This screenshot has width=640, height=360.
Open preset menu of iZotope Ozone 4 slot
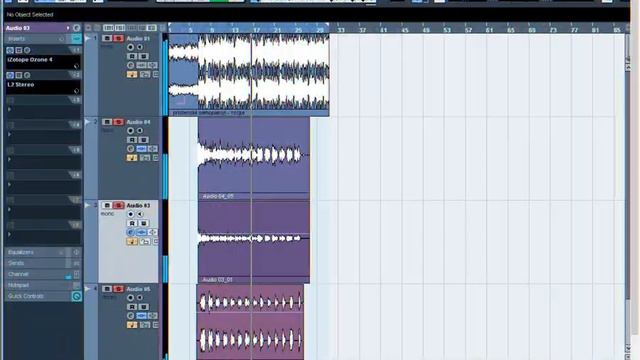(76, 66)
